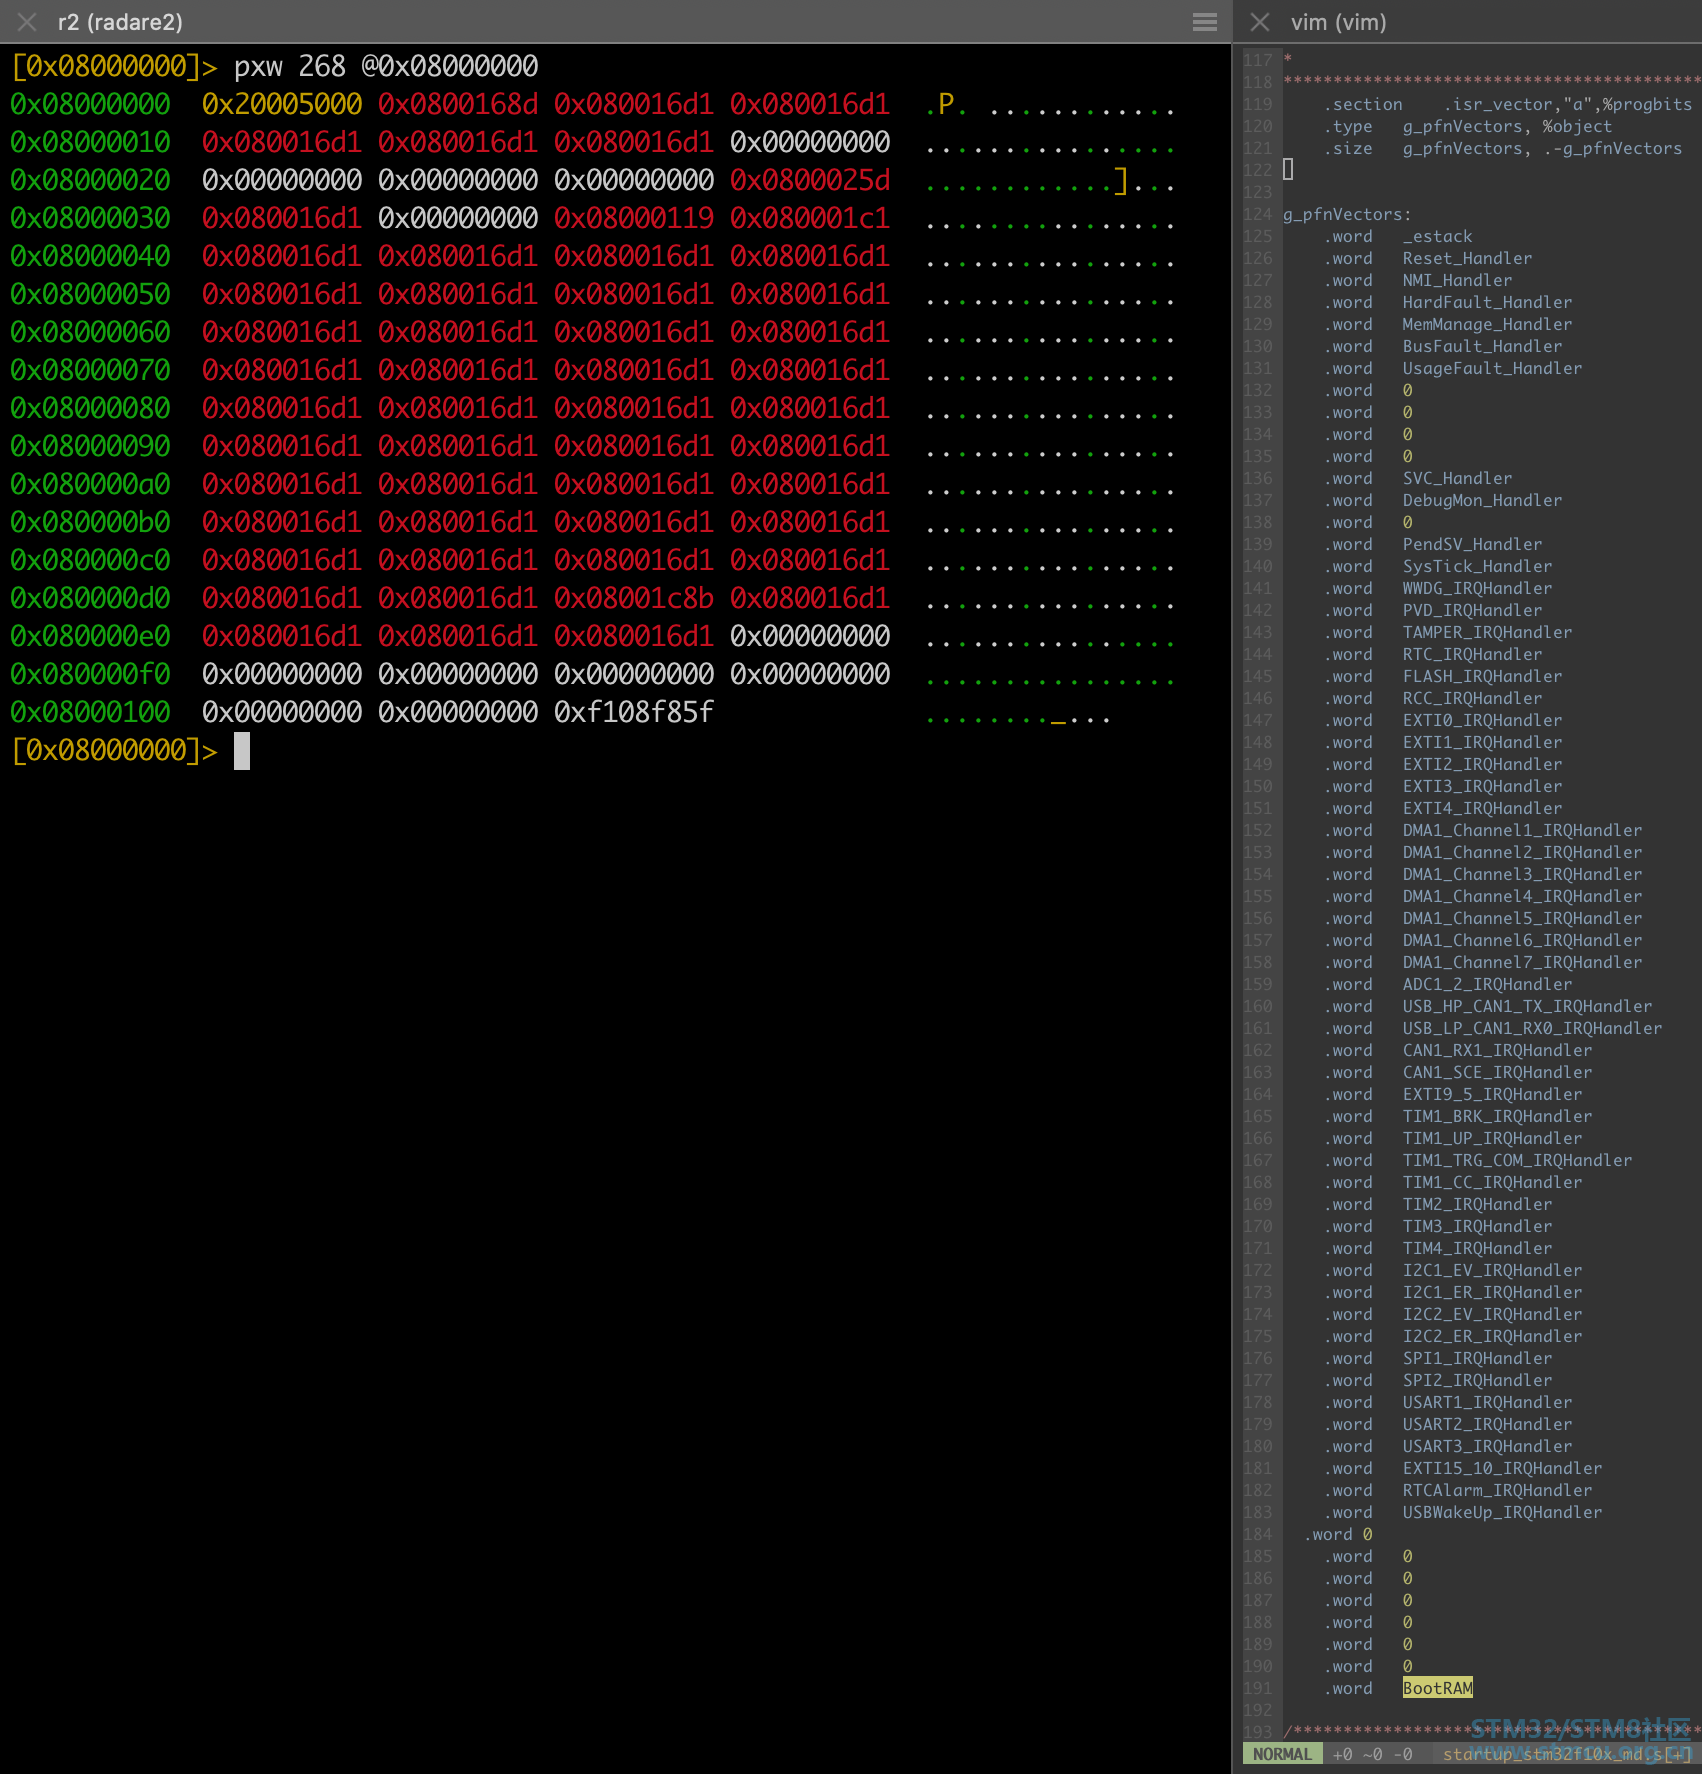Close the vim pane
This screenshot has height=1774, width=1702.
pos(1260,22)
